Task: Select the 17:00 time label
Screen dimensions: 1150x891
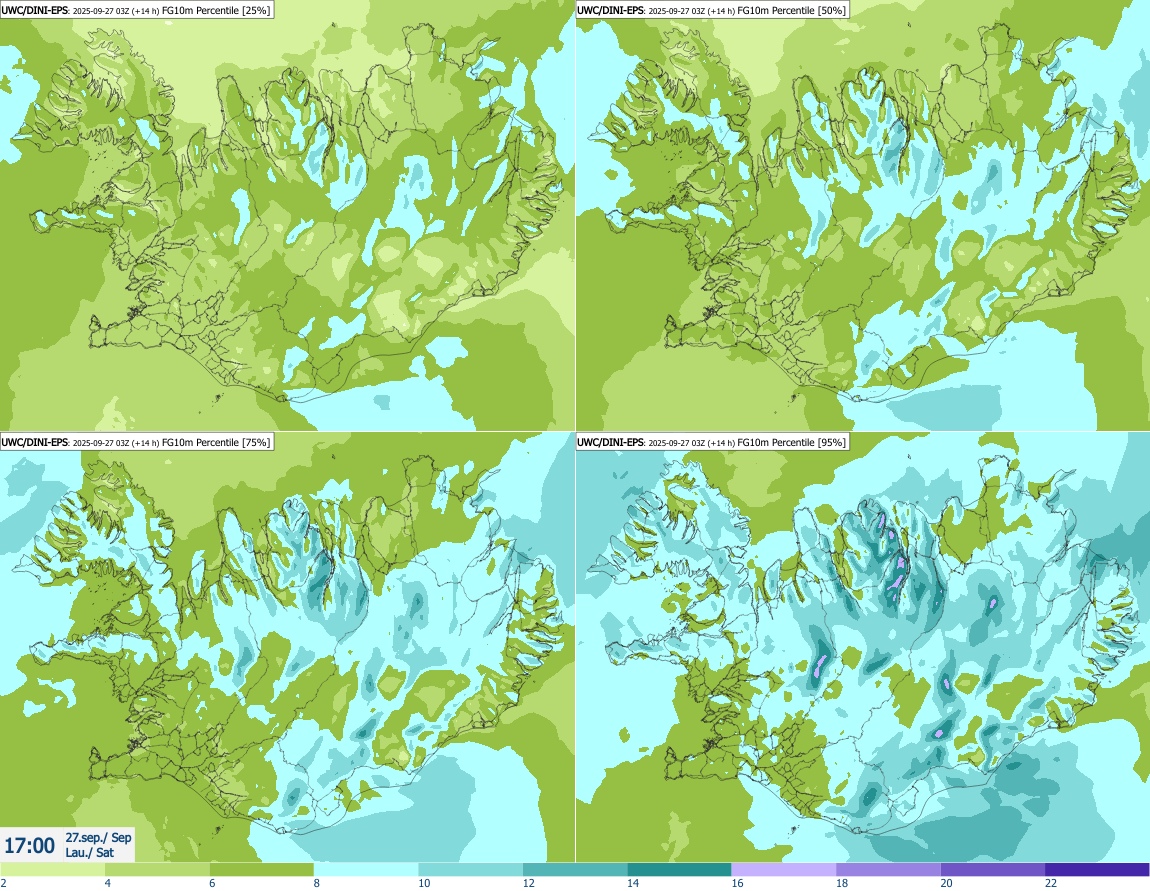Action: [x=29, y=846]
